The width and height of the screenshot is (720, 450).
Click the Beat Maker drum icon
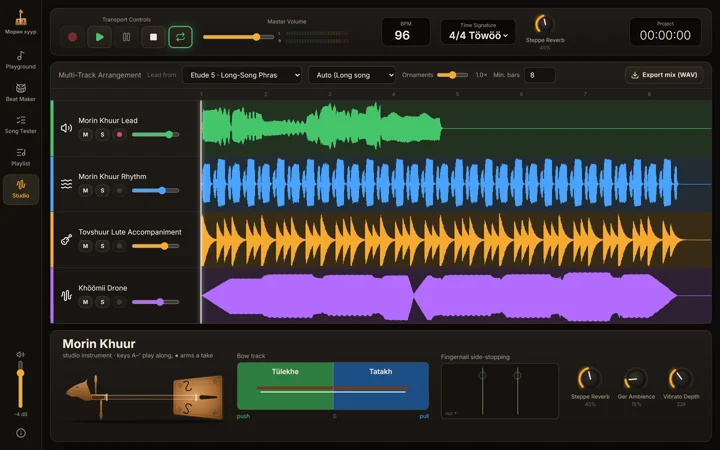pyautogui.click(x=21, y=88)
